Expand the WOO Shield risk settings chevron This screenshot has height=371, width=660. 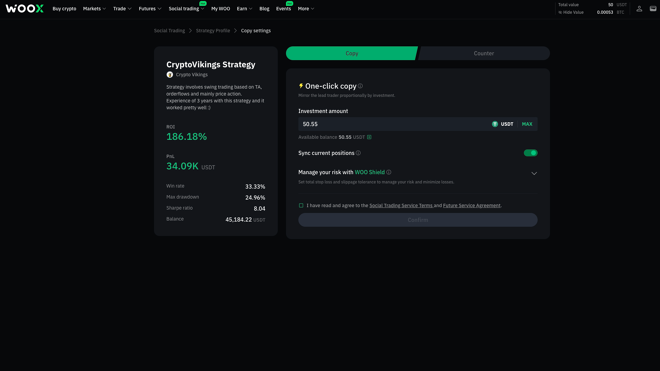pyautogui.click(x=534, y=173)
